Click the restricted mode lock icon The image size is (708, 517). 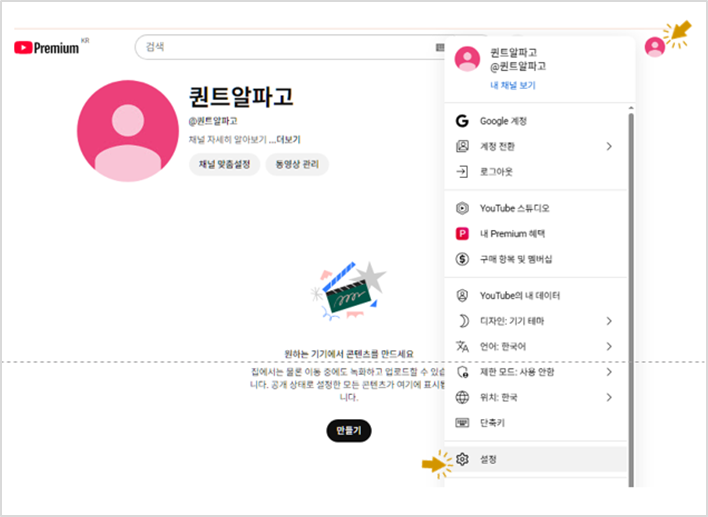[462, 372]
